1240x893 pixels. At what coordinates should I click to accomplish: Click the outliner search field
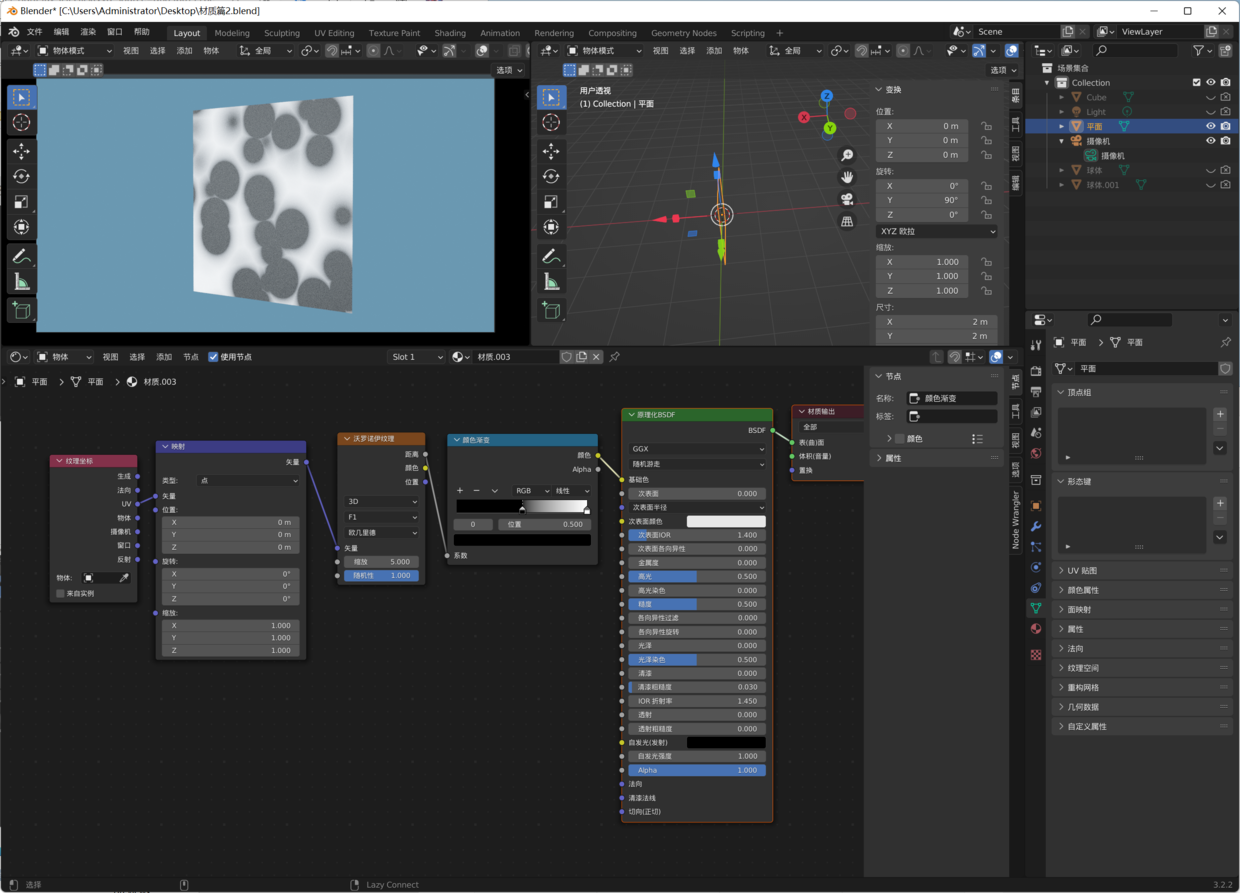(1135, 50)
